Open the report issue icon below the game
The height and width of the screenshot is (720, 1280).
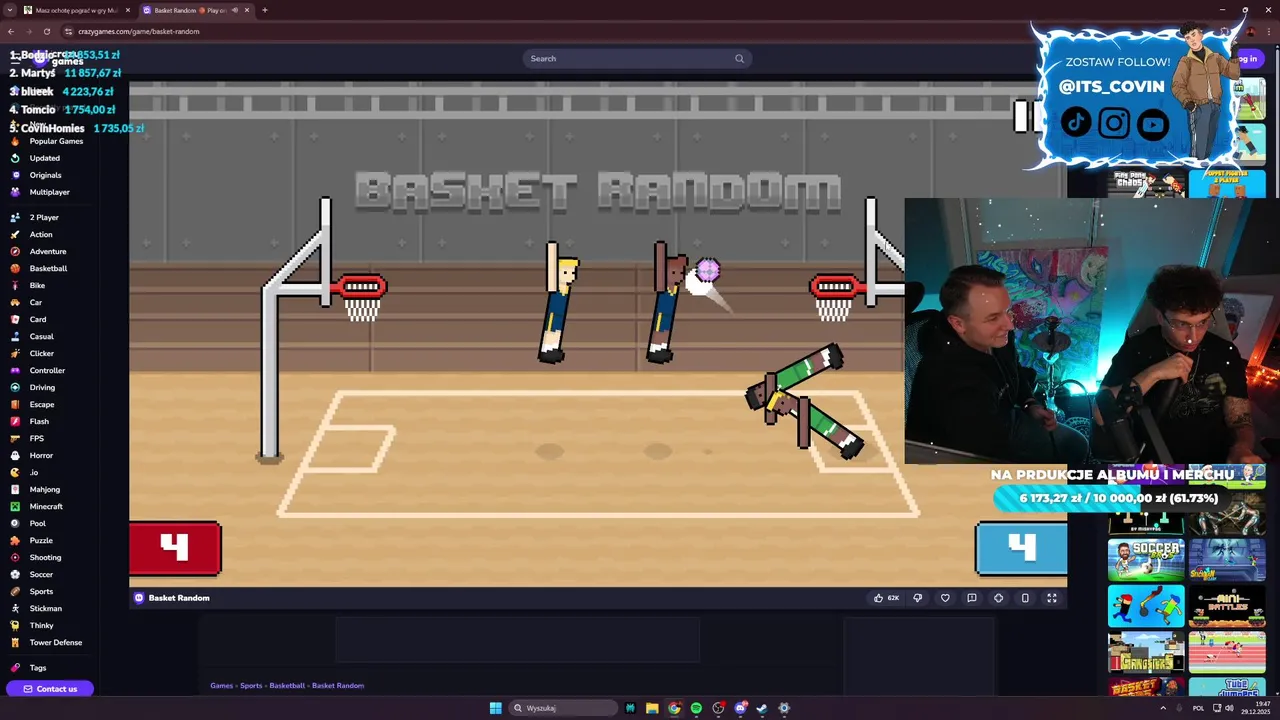(971, 598)
